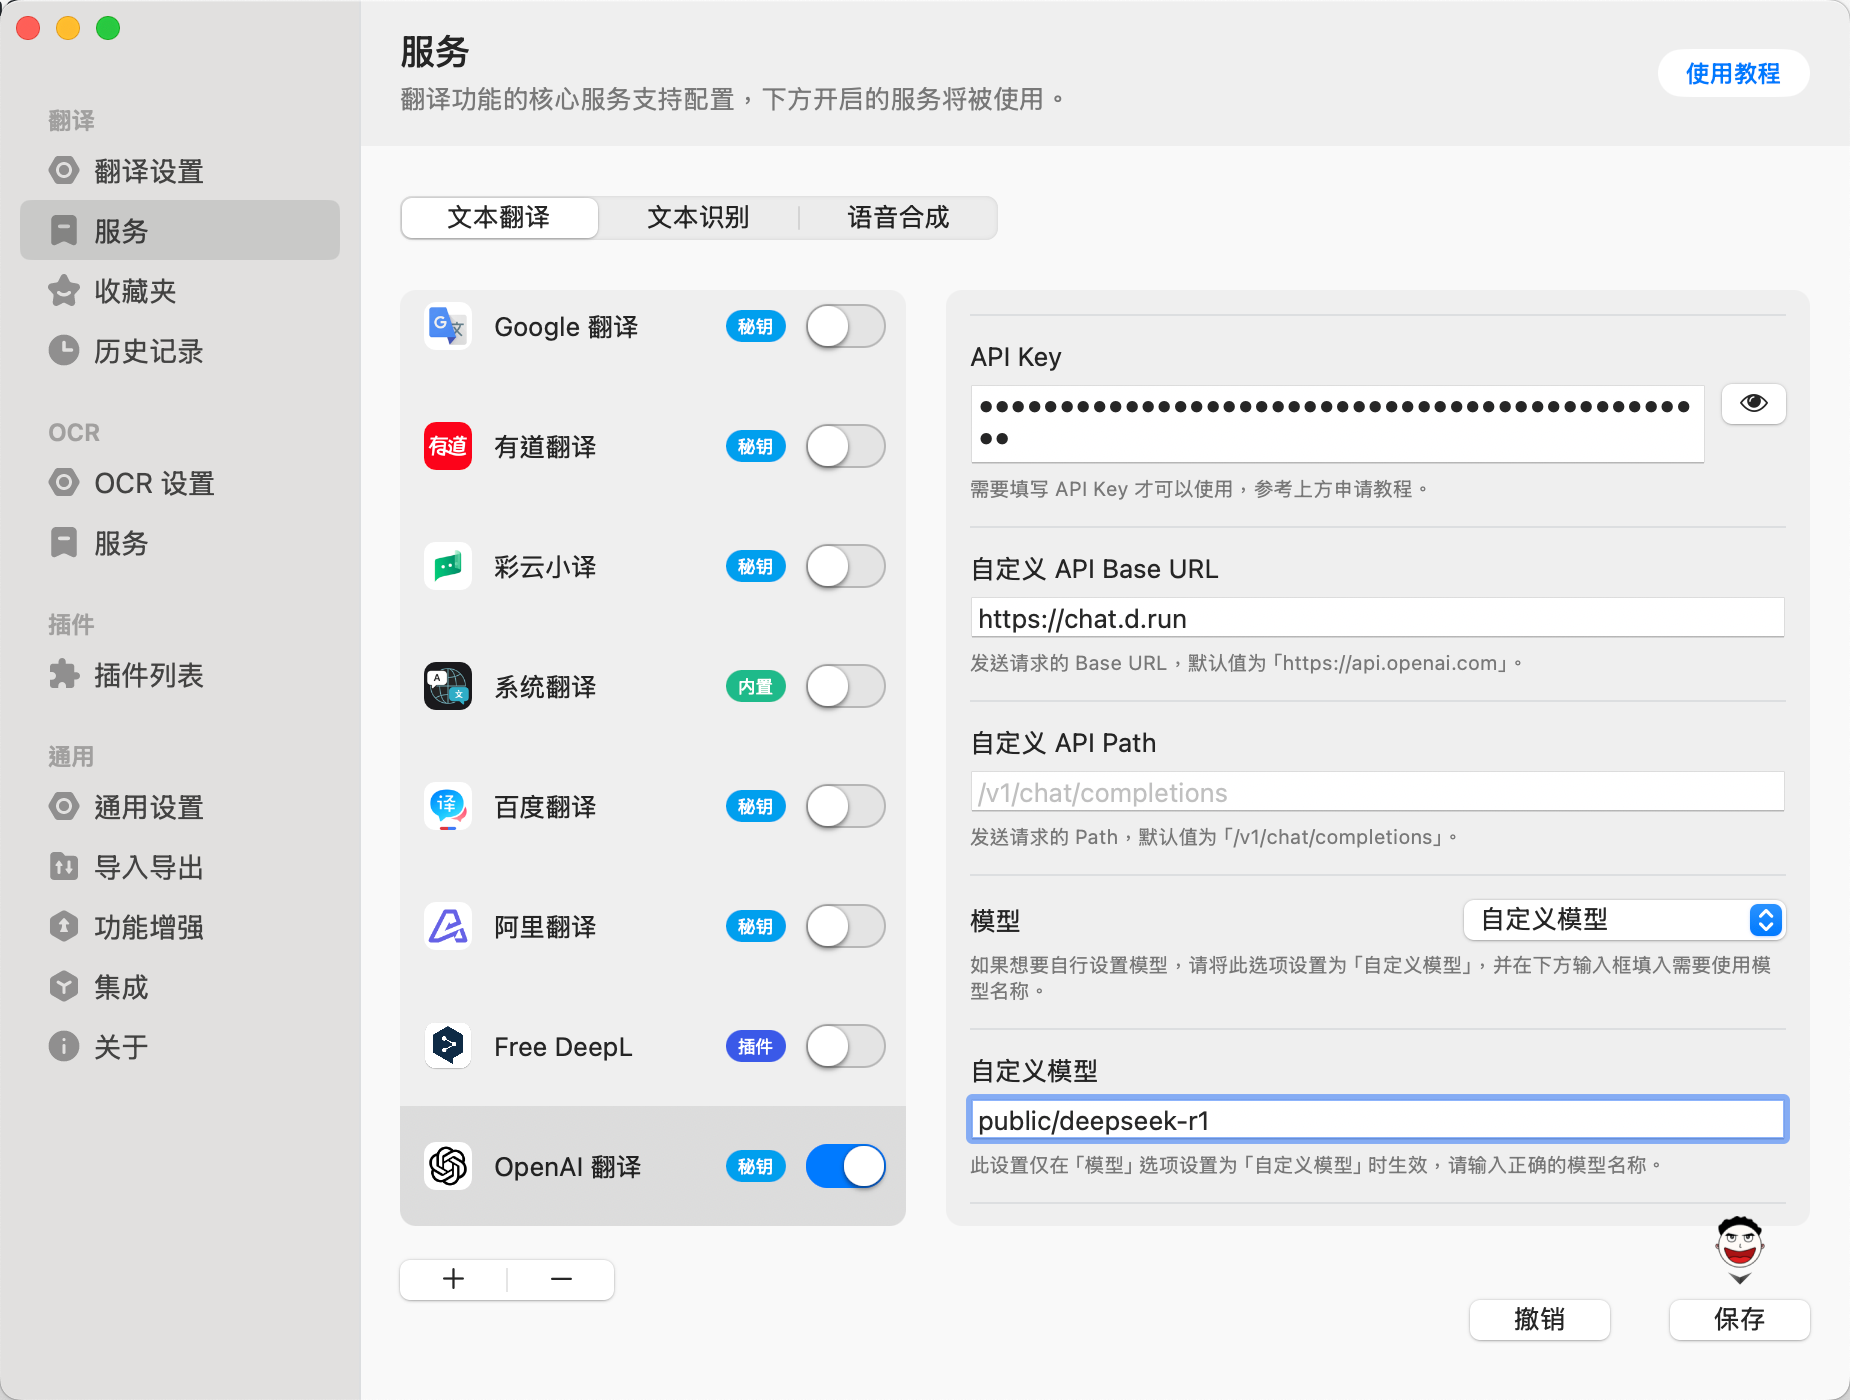Open the 使用教程 tutorial link
The width and height of the screenshot is (1850, 1400).
pyautogui.click(x=1733, y=73)
